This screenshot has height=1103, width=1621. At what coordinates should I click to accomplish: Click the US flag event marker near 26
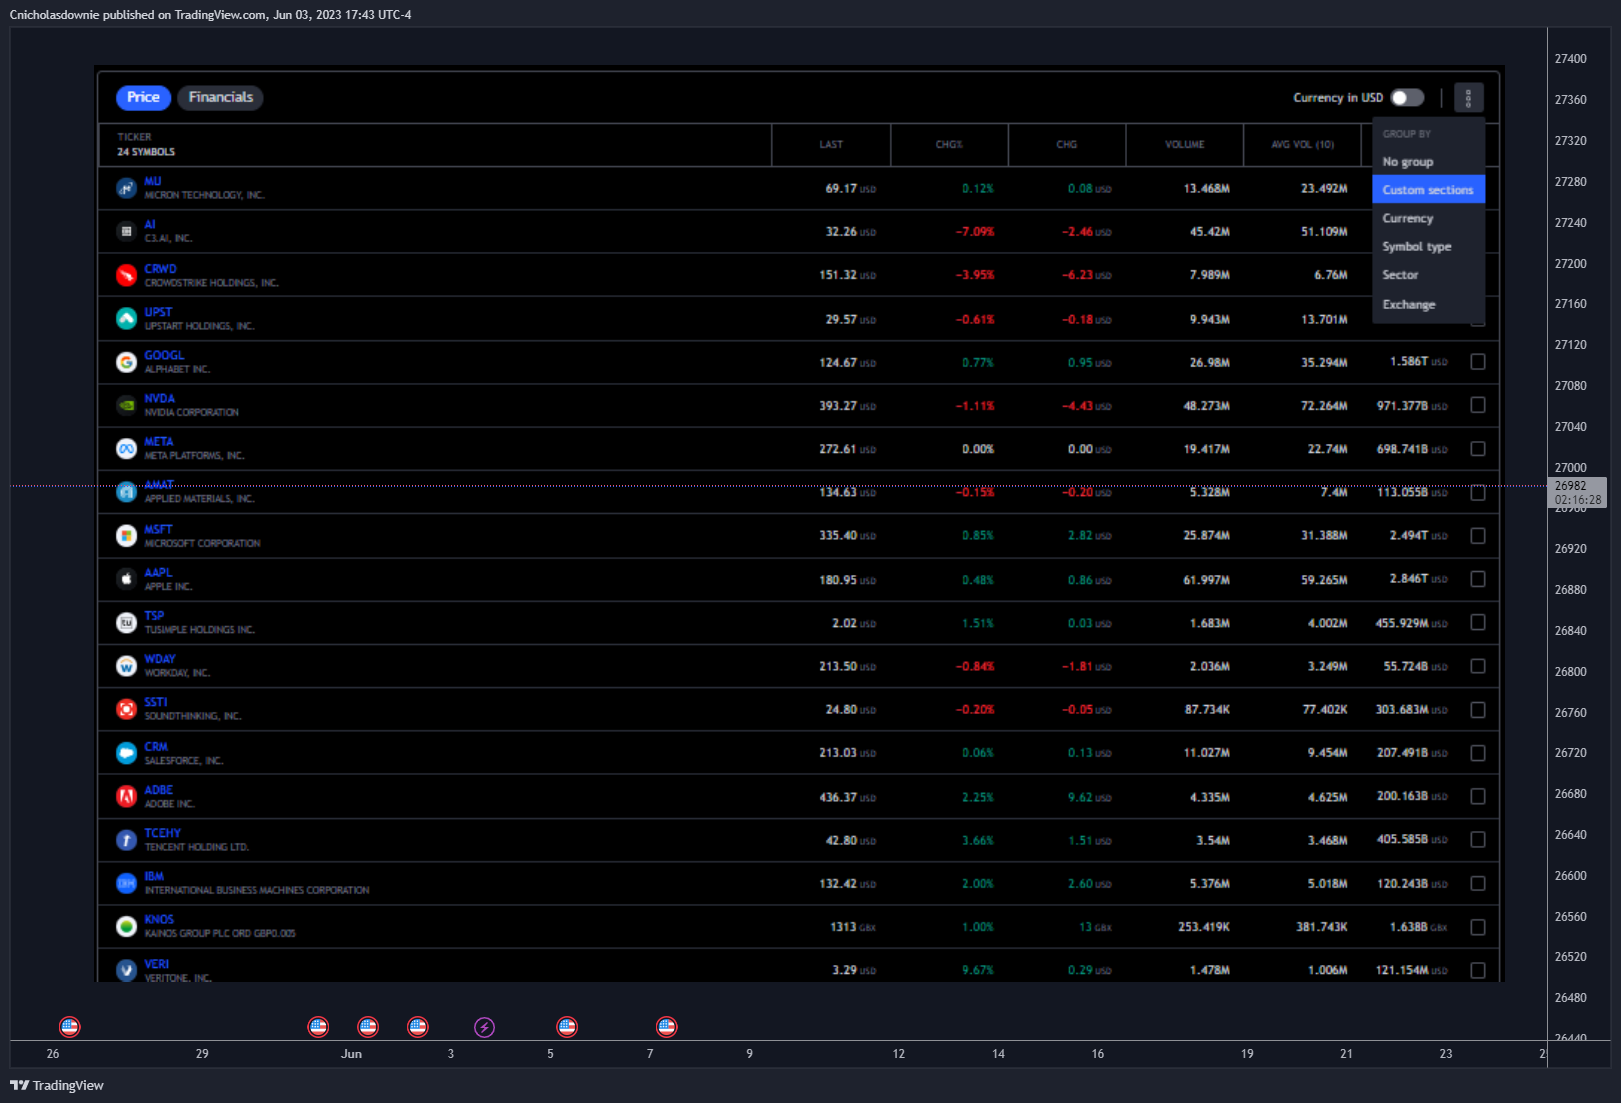click(x=69, y=1027)
